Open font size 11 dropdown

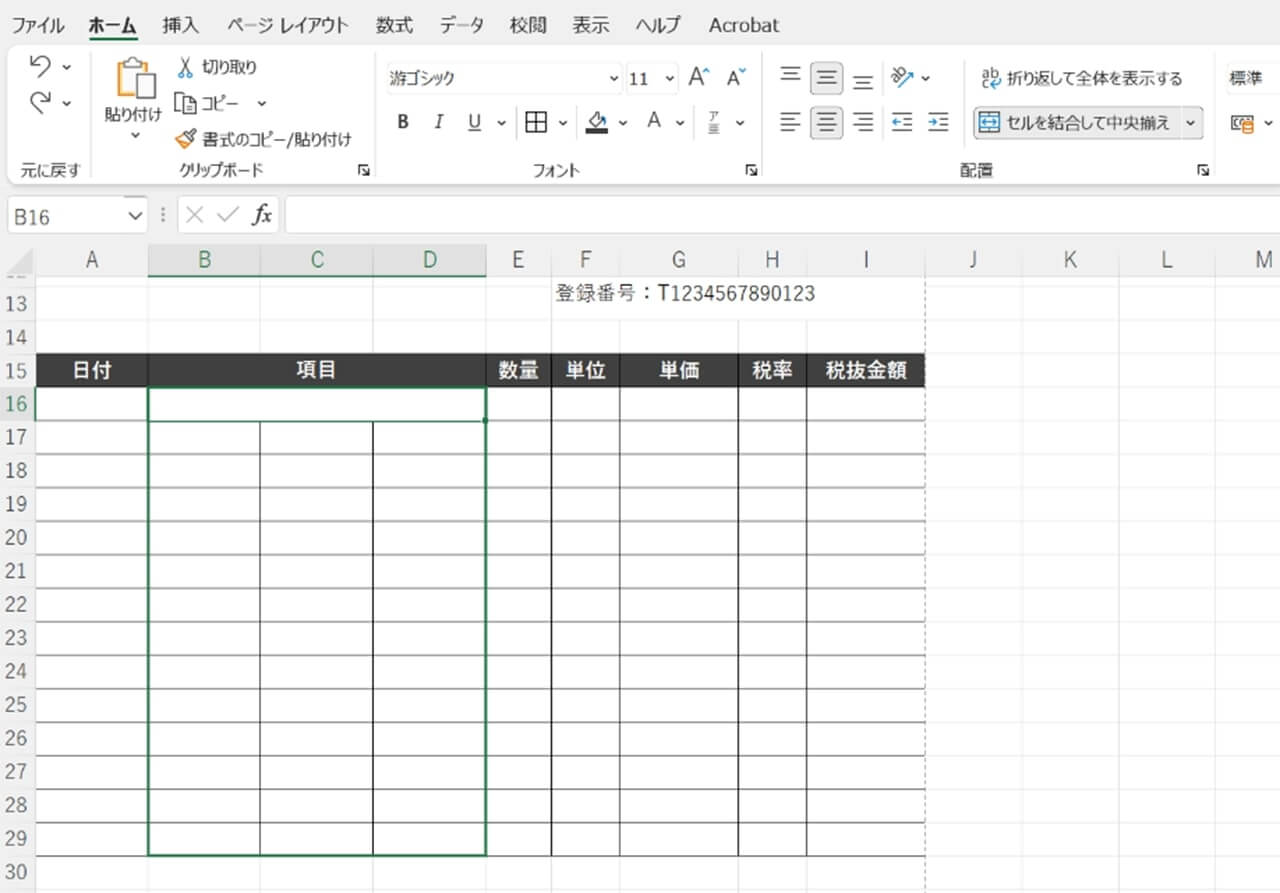669,79
